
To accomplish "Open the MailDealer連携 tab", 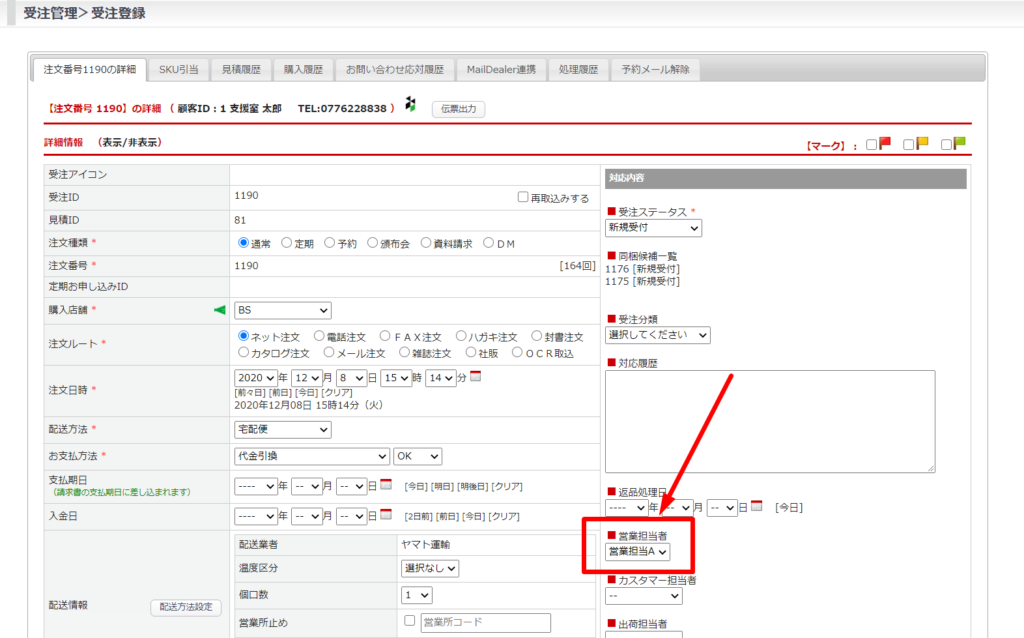I will 502,70.
